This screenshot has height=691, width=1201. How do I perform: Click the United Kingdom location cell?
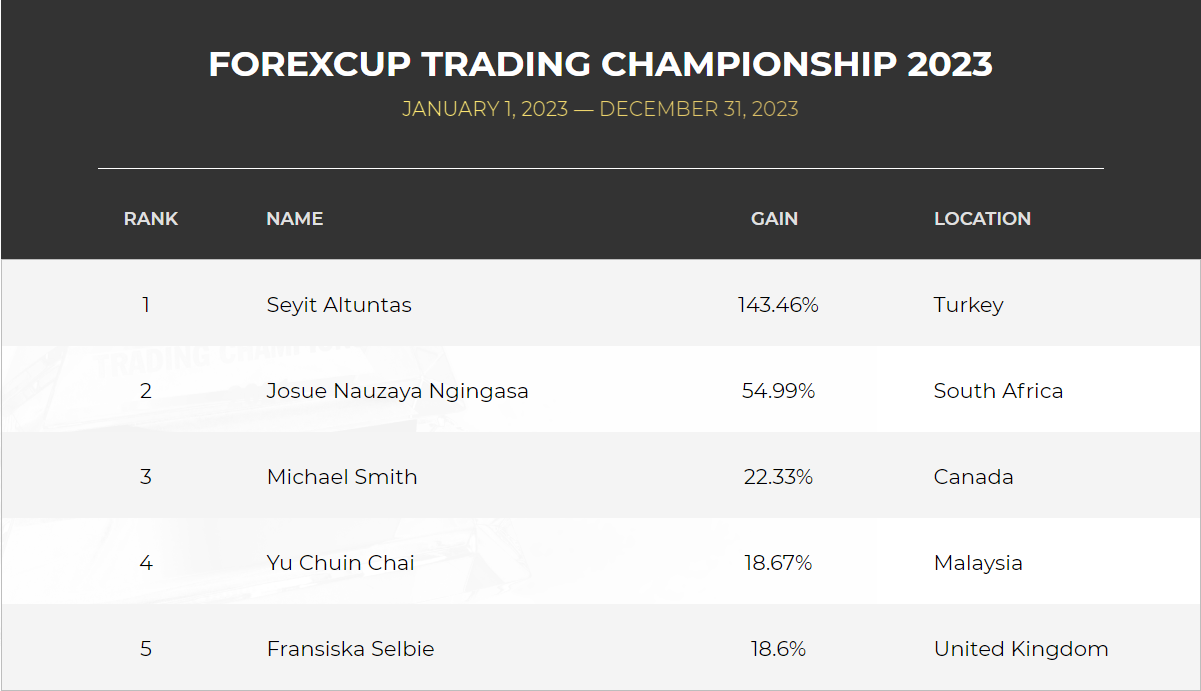pos(1021,649)
